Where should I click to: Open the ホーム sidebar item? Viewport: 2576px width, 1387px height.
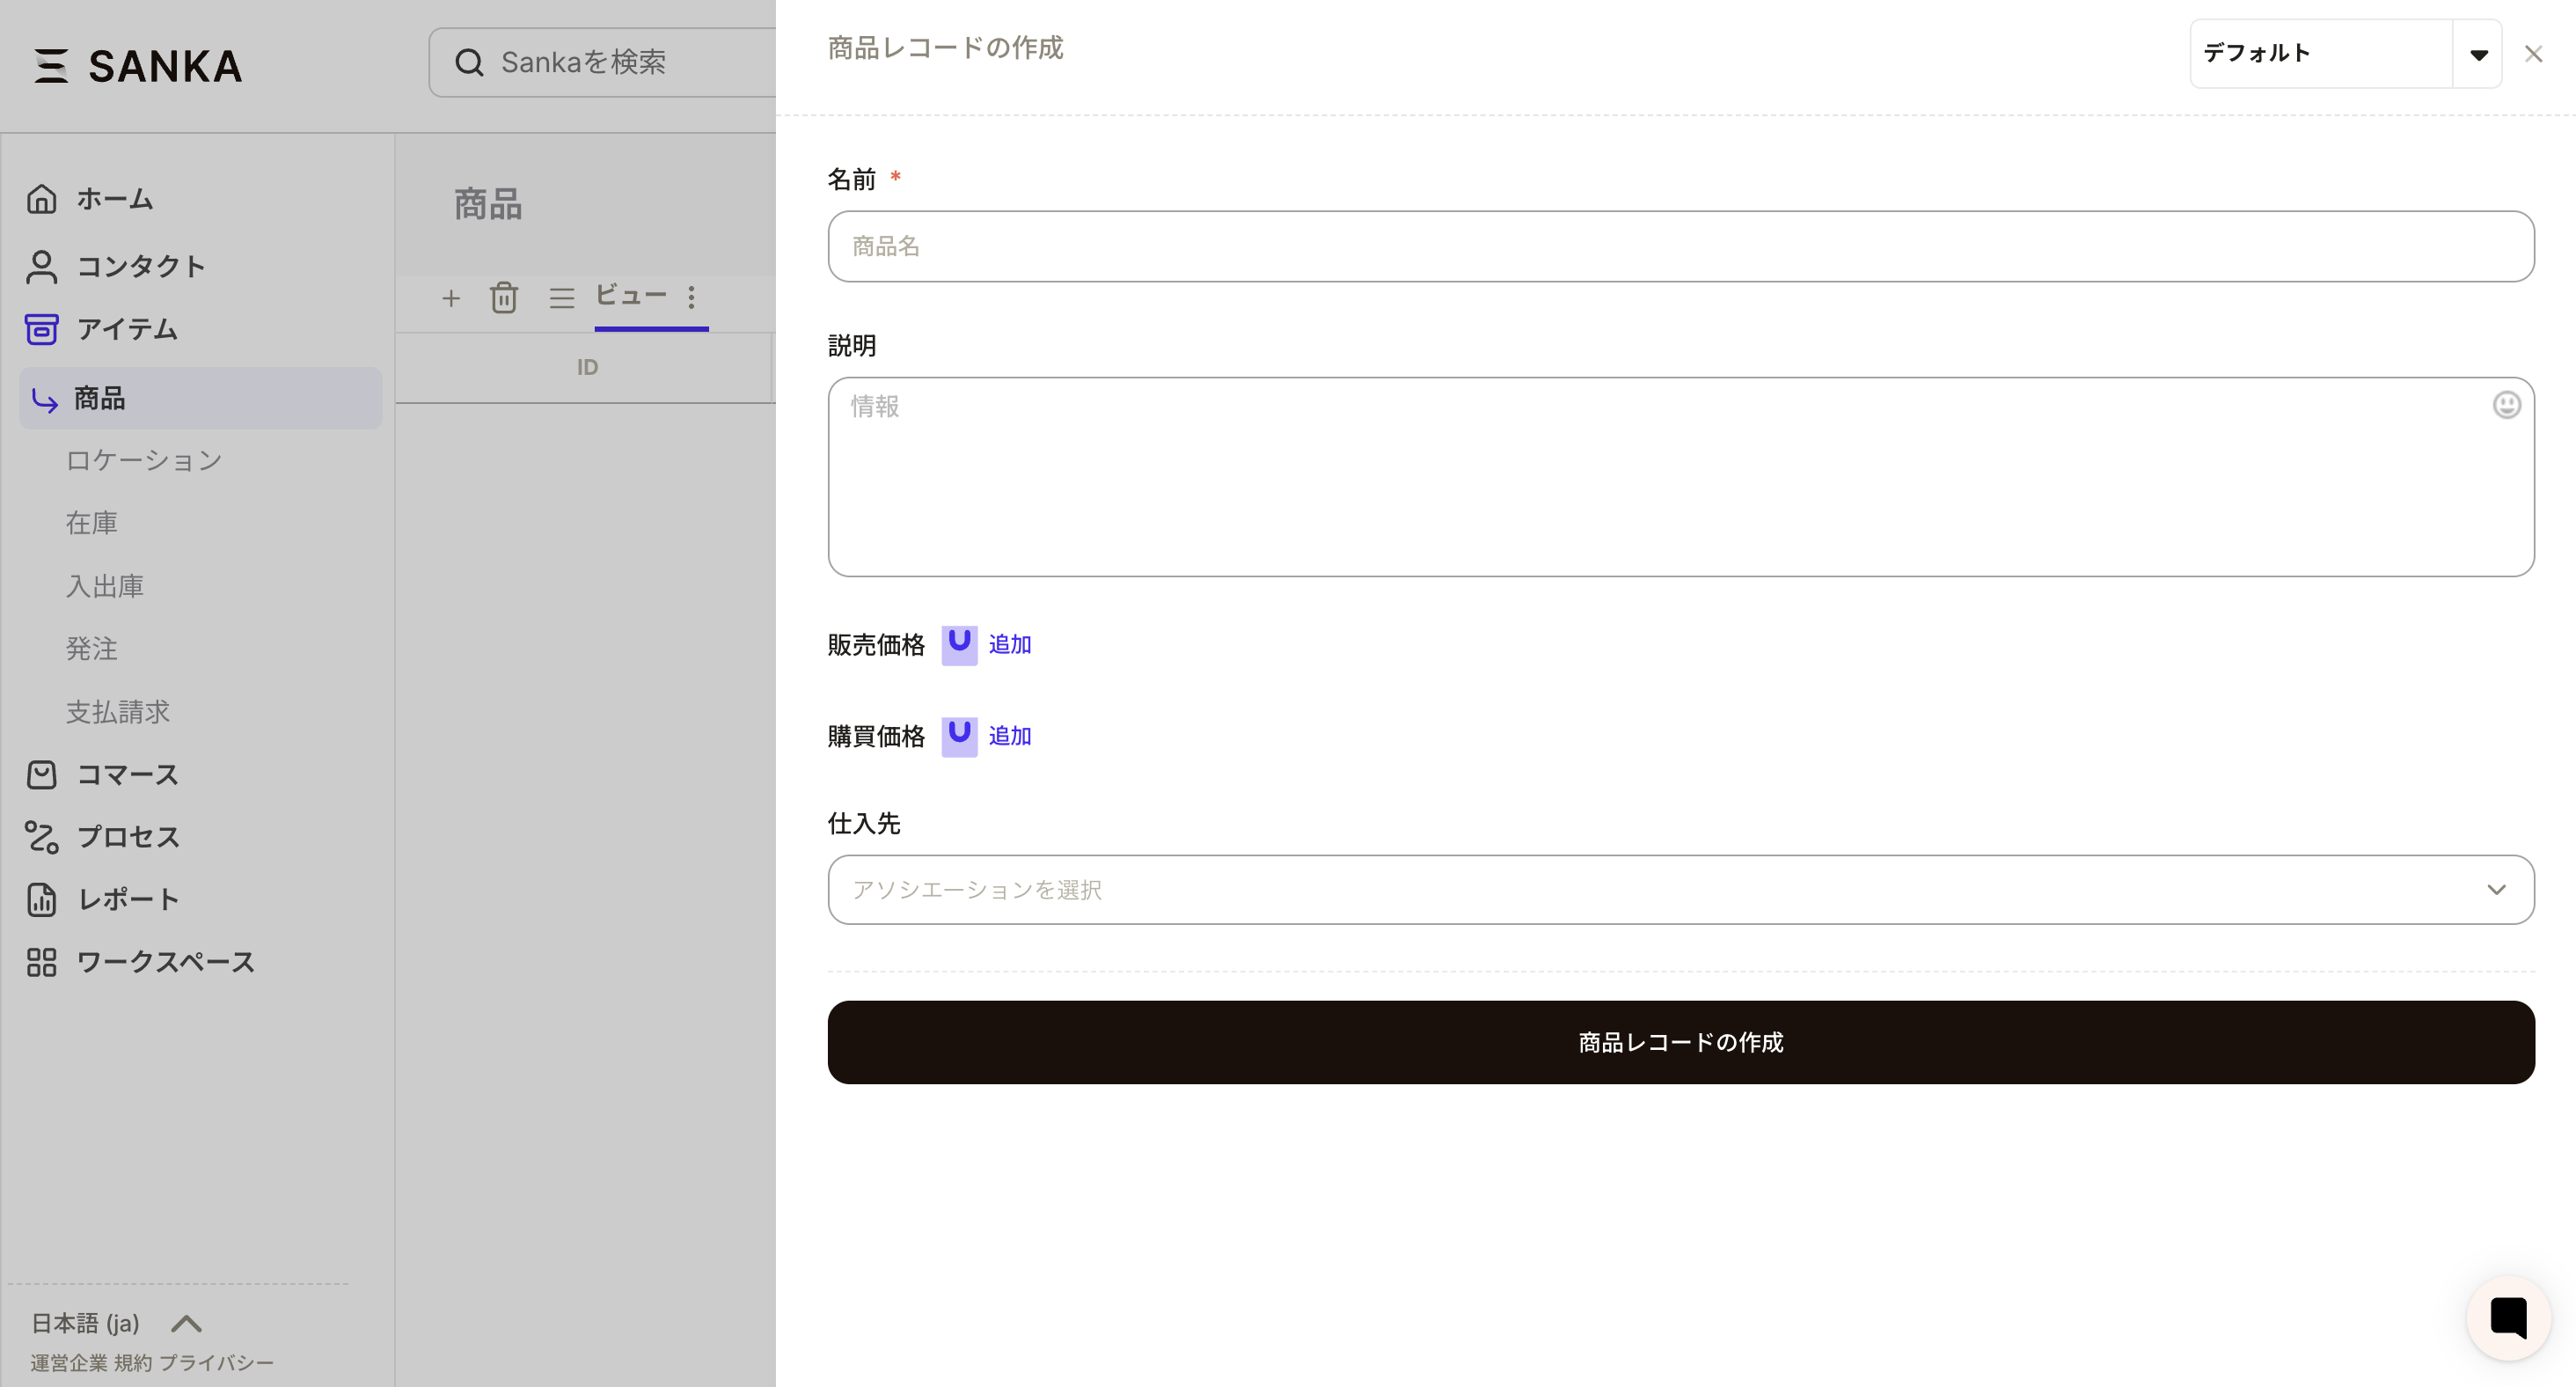(x=114, y=199)
